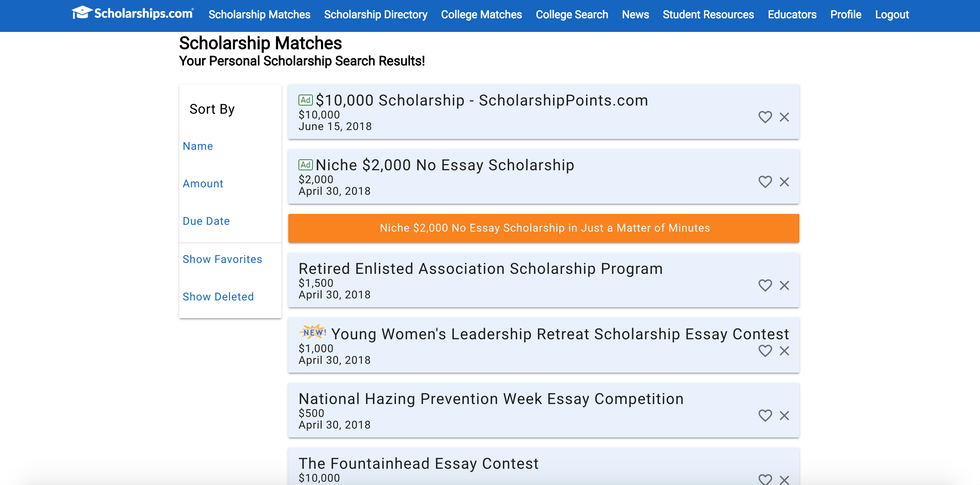
Task: Sort scholarships by Name
Action: click(198, 146)
